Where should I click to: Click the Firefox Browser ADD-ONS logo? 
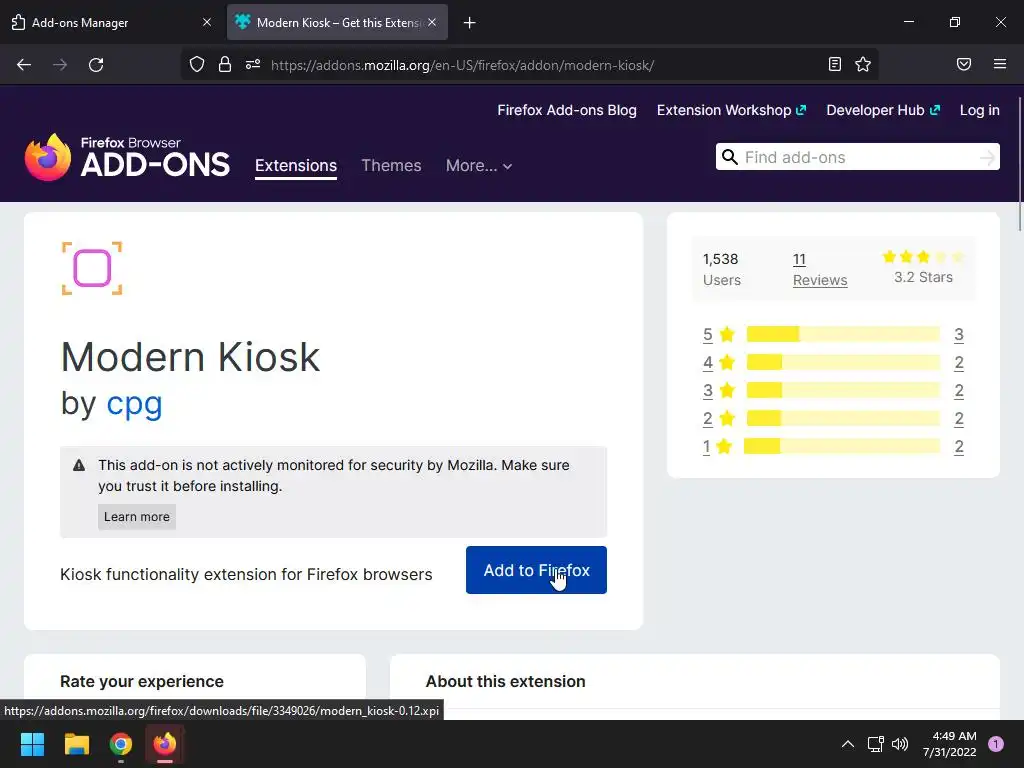coord(127,157)
